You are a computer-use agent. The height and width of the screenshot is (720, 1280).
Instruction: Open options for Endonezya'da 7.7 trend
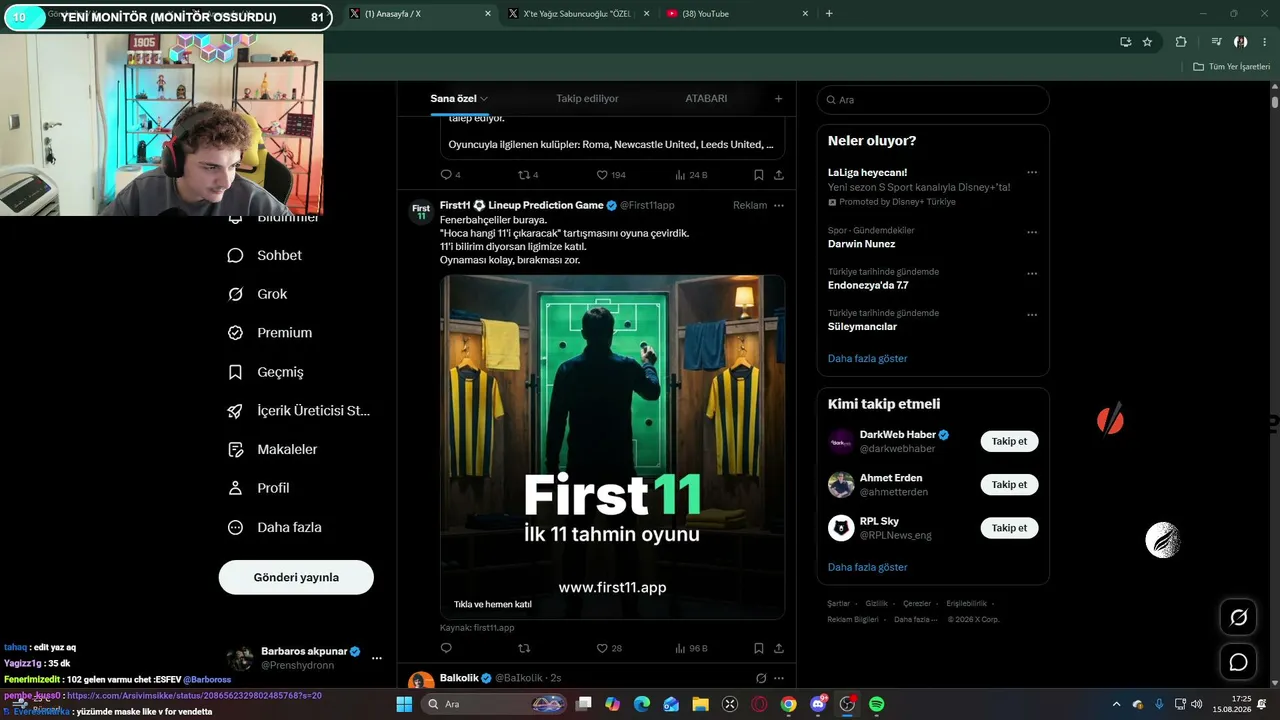click(x=1032, y=273)
